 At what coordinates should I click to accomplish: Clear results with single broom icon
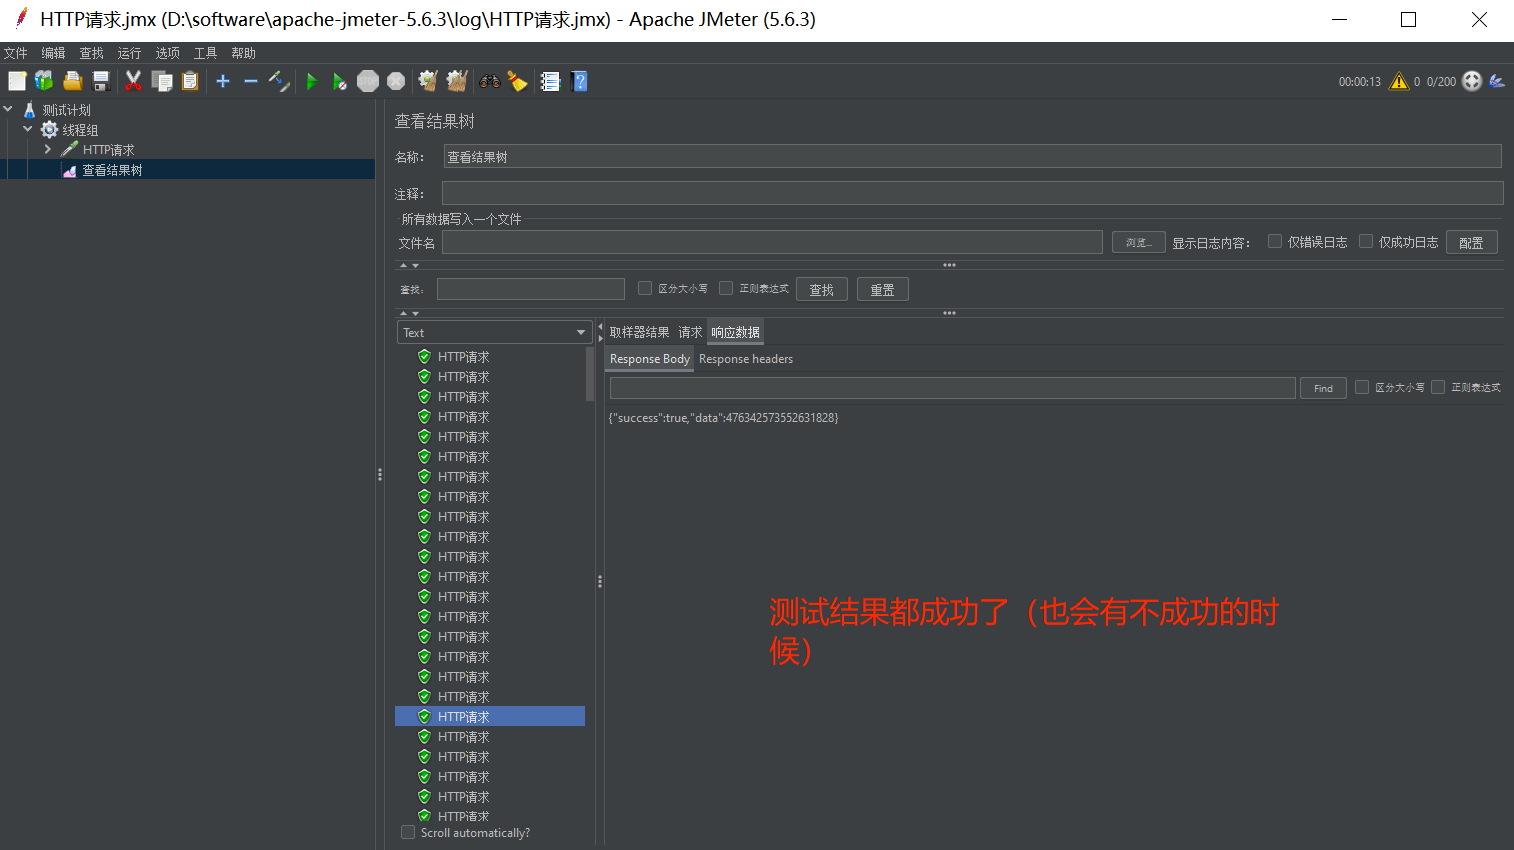[x=428, y=81]
